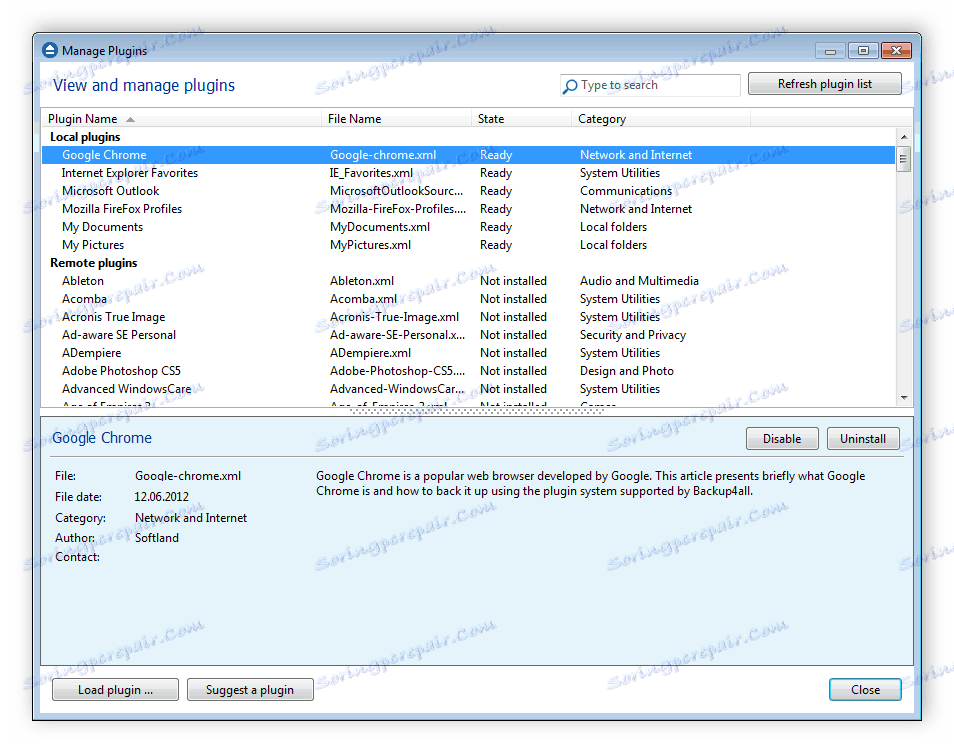The image size is (954, 753).
Task: Click the Softland author value
Action: pos(156,538)
